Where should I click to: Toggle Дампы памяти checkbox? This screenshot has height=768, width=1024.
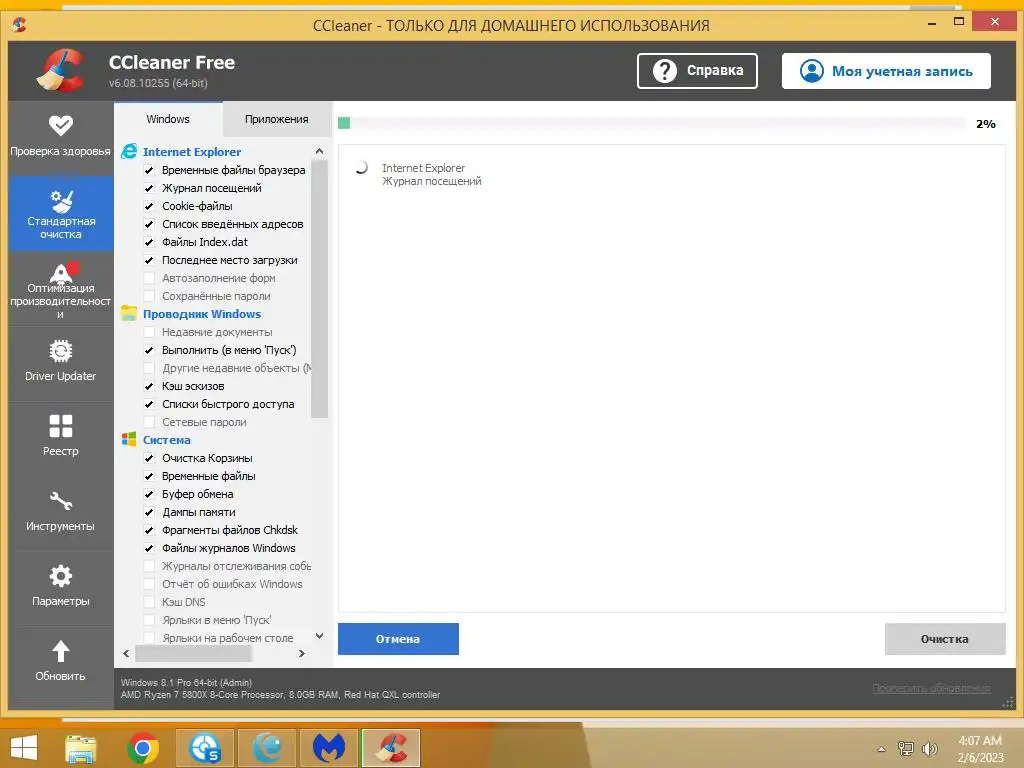pos(149,512)
